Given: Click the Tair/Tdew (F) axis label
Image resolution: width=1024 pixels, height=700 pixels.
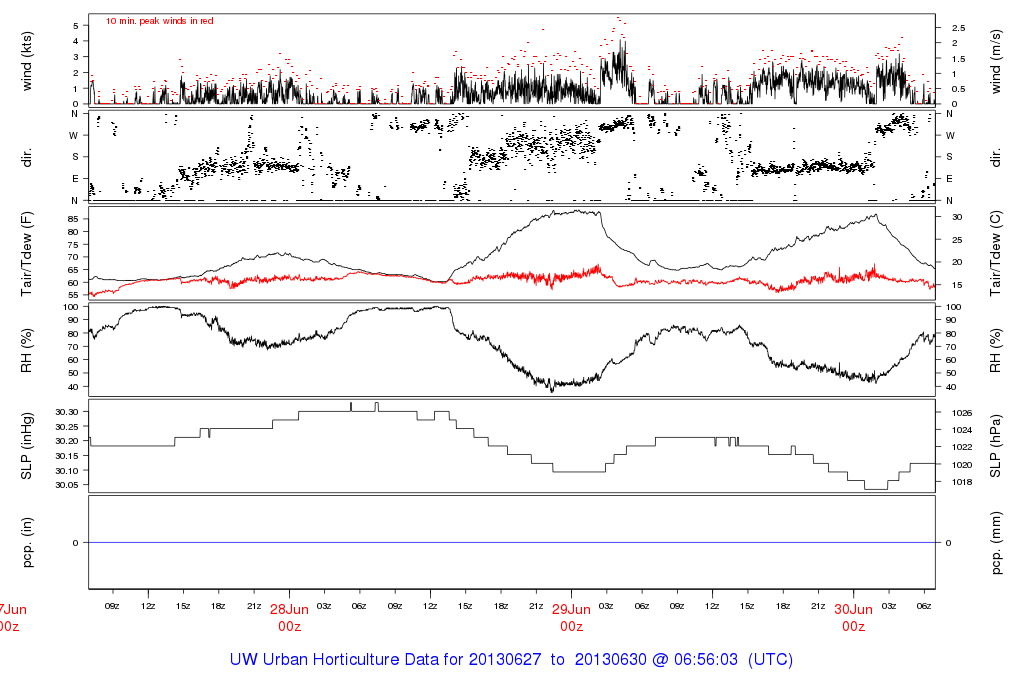Looking at the screenshot, I should (27, 253).
